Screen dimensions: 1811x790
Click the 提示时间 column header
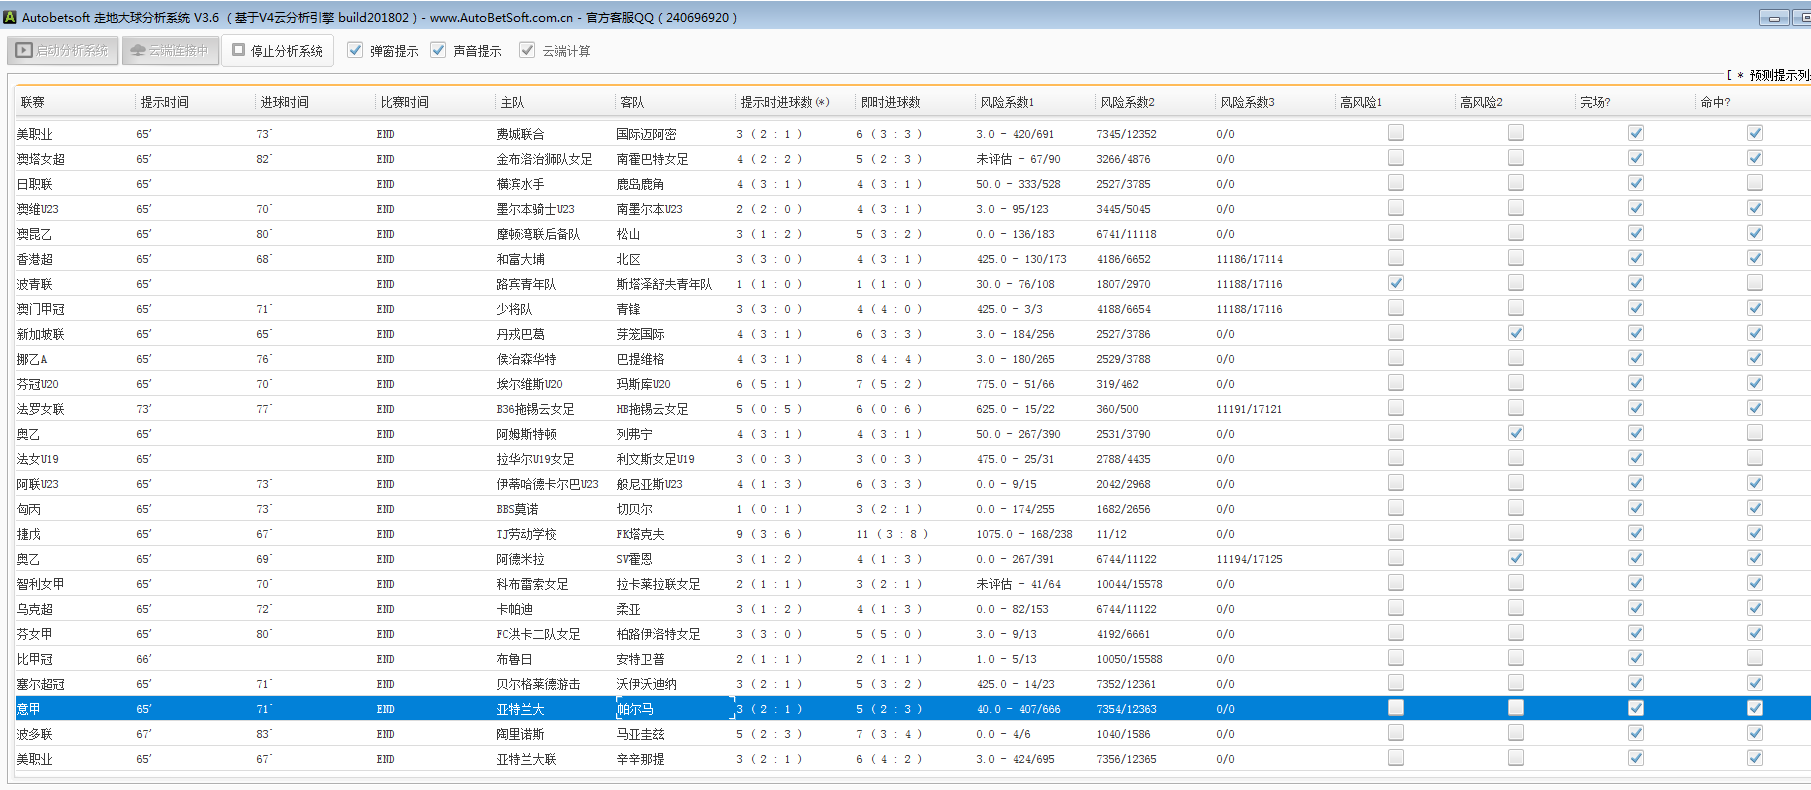coord(165,102)
